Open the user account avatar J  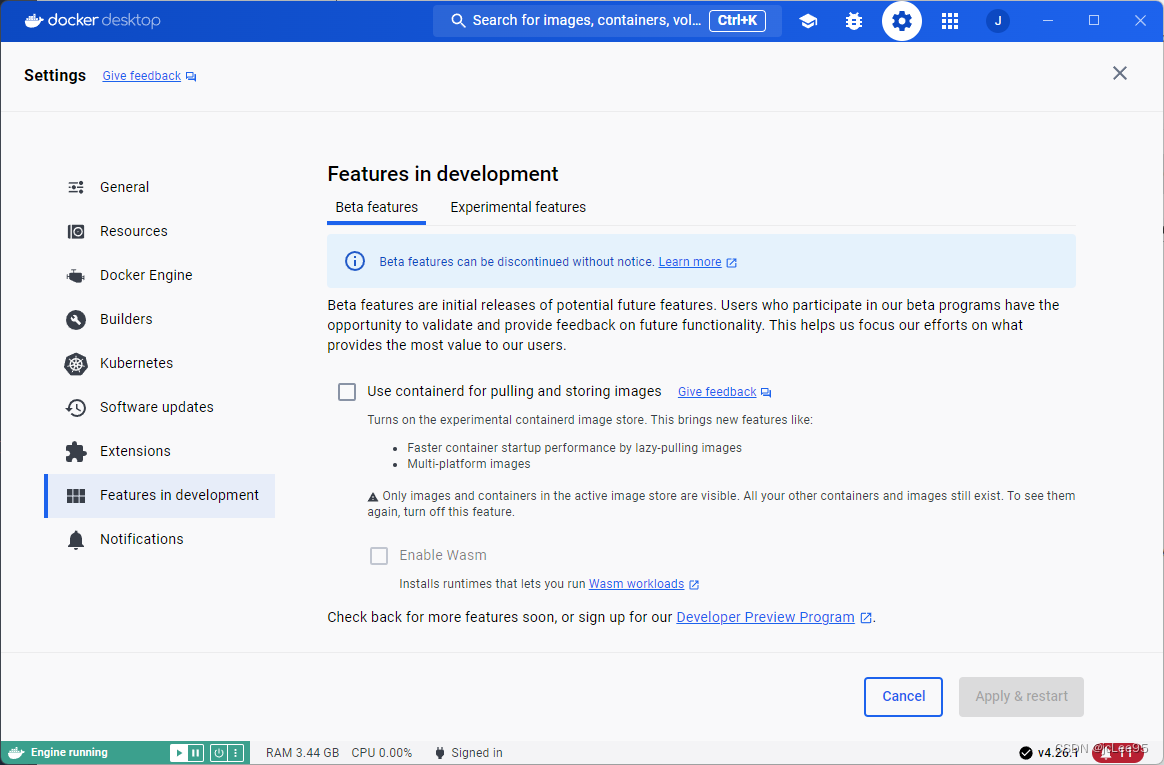[998, 21]
